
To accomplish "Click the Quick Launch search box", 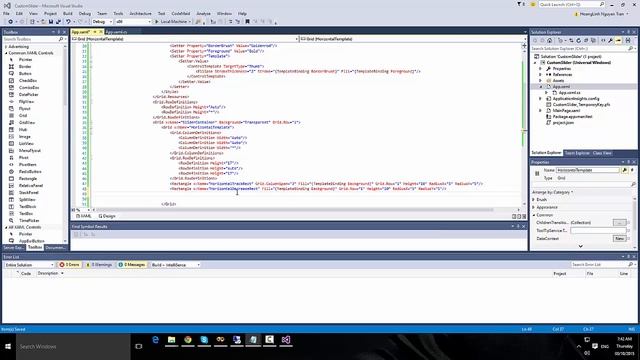I will click(x=571, y=4).
